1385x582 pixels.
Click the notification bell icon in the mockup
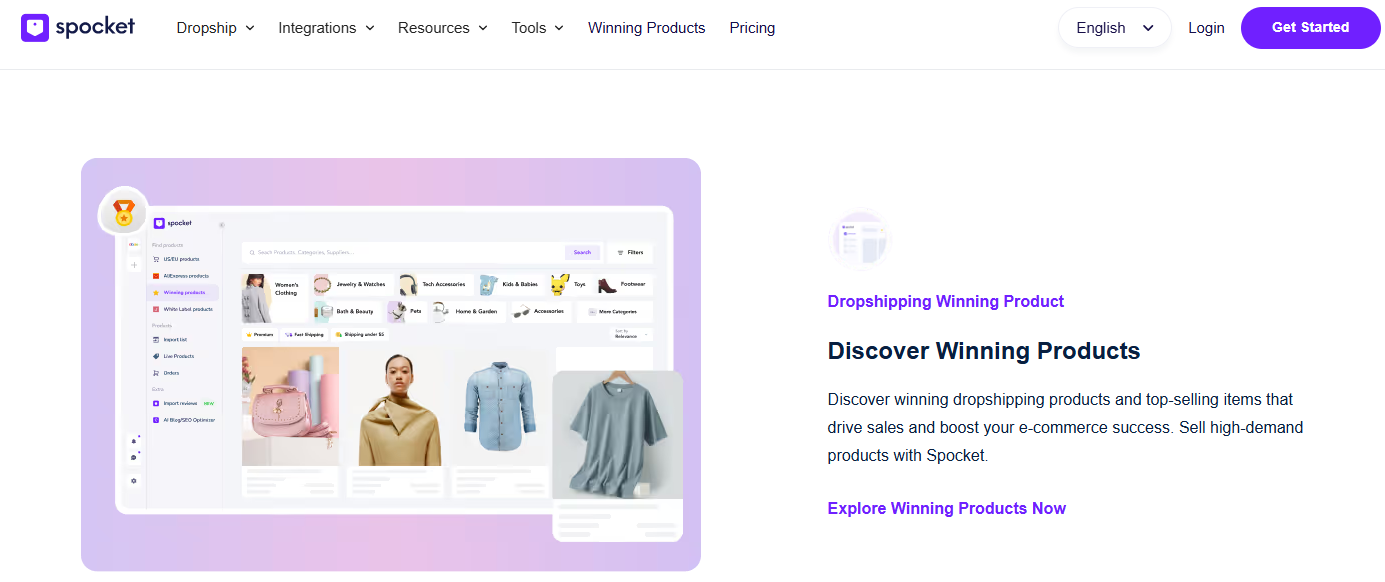134,441
